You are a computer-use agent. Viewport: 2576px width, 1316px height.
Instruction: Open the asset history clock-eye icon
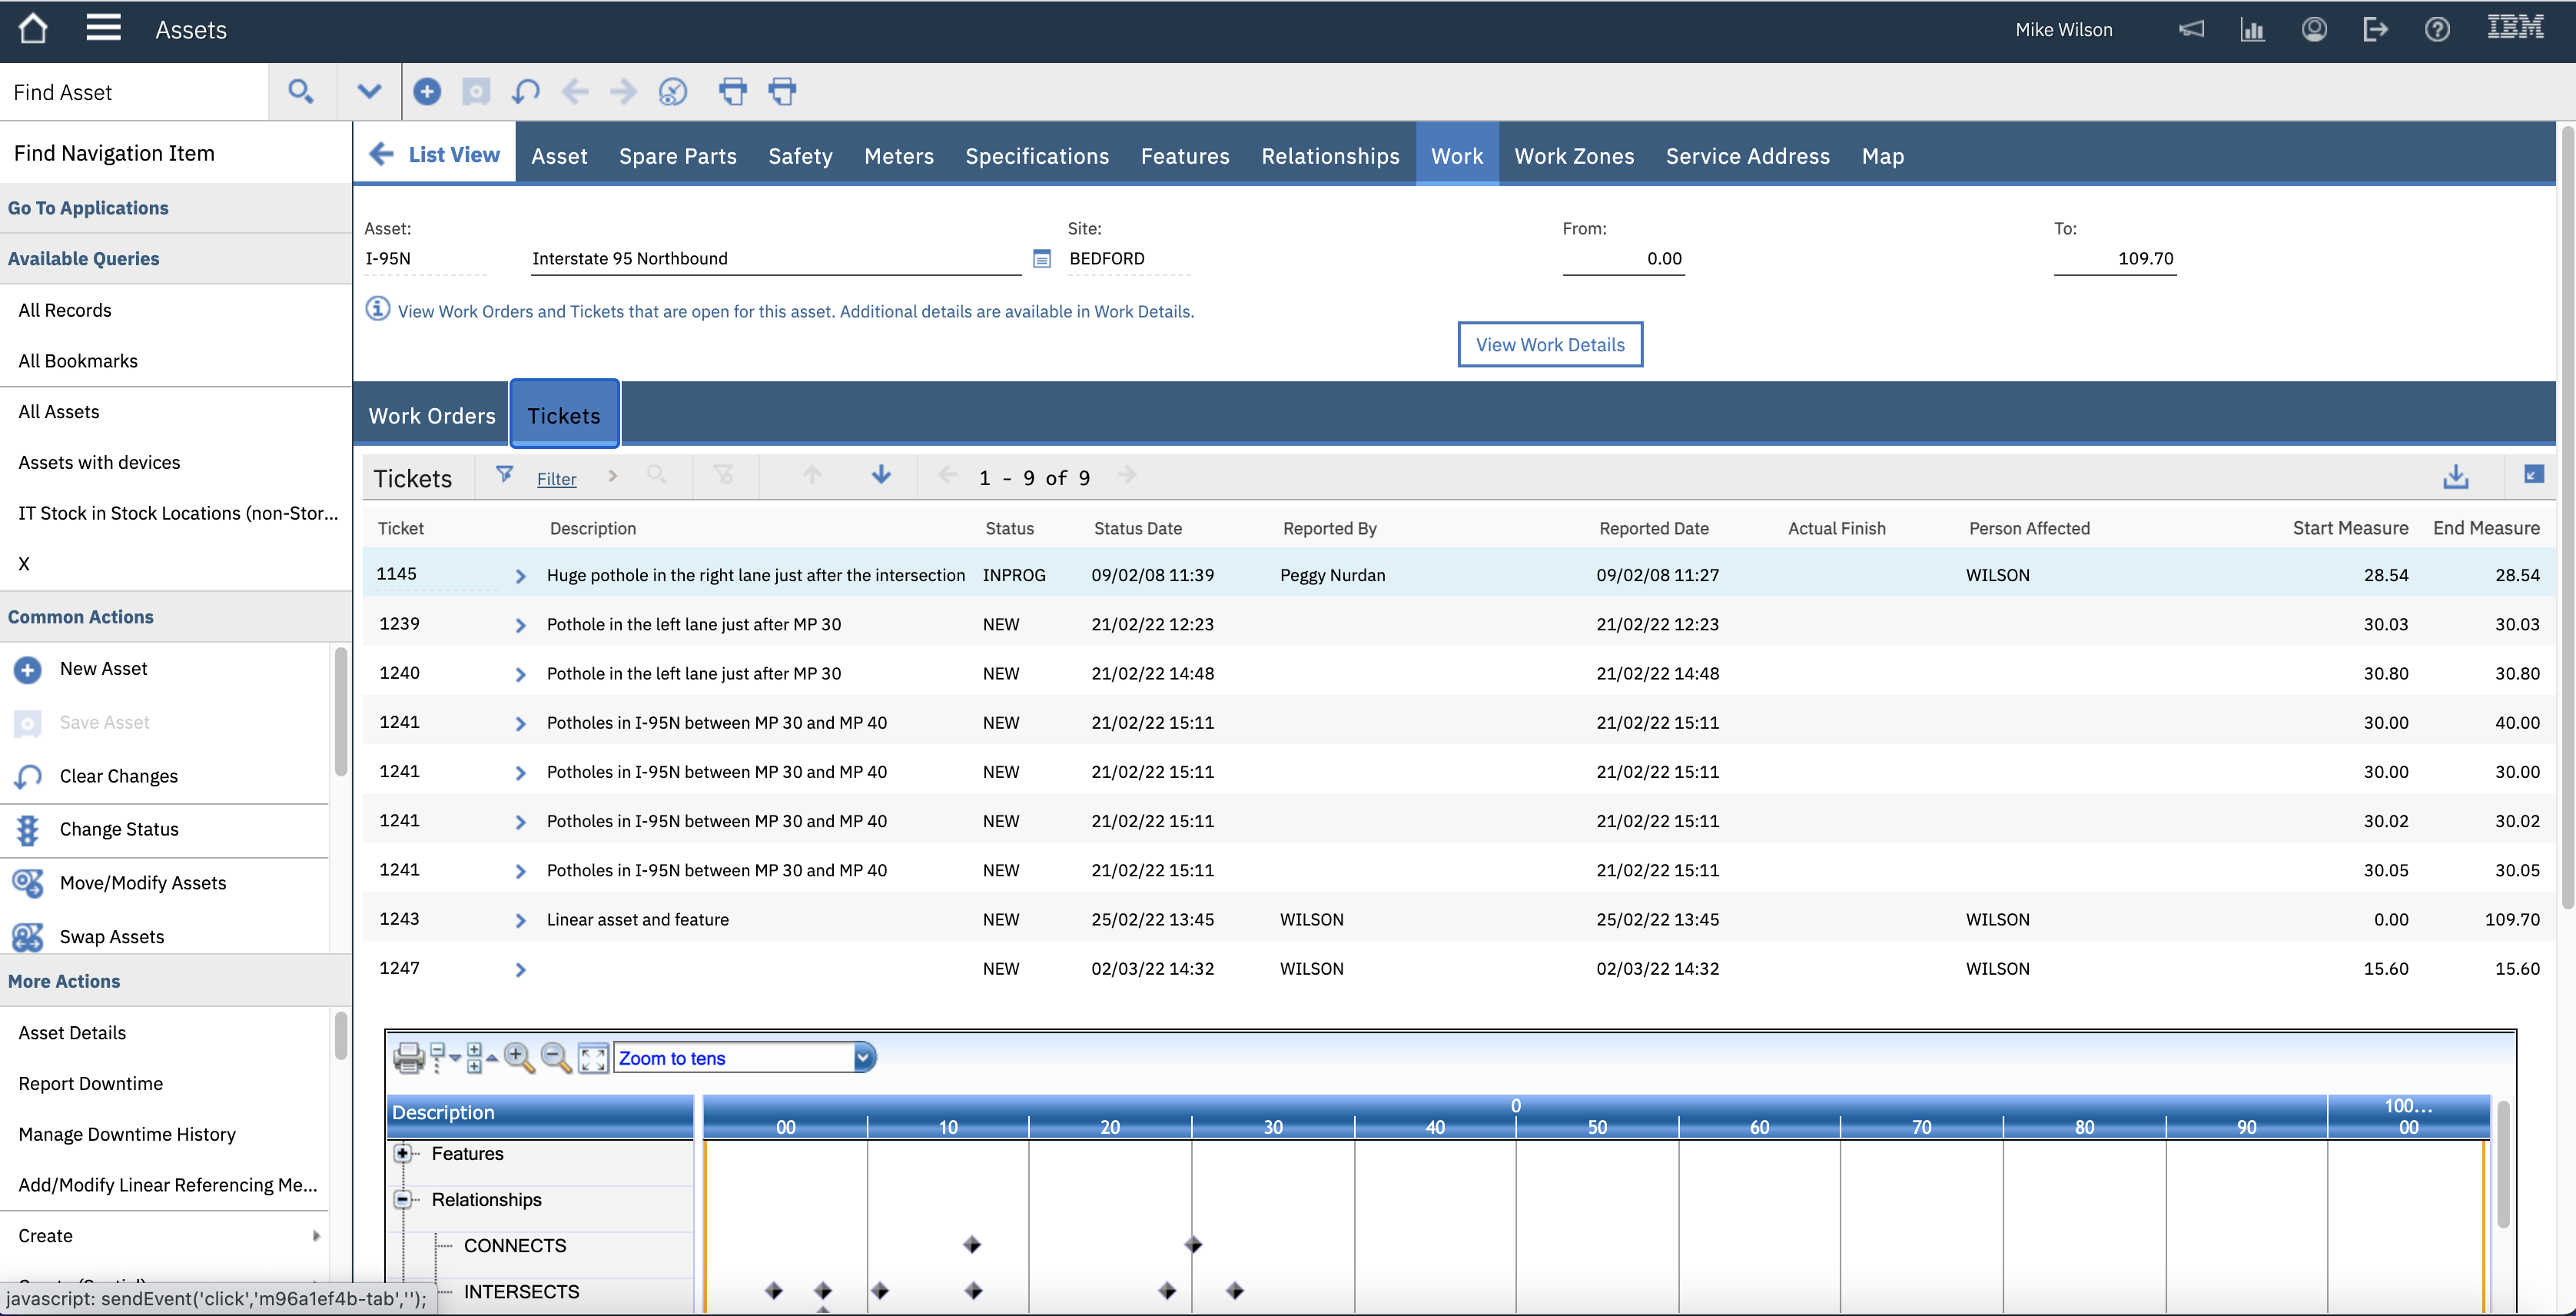point(673,91)
